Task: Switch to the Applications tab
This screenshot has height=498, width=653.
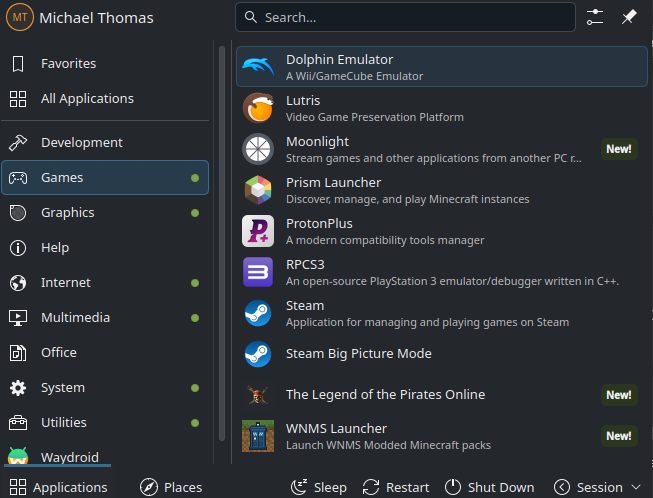Action: [58, 487]
